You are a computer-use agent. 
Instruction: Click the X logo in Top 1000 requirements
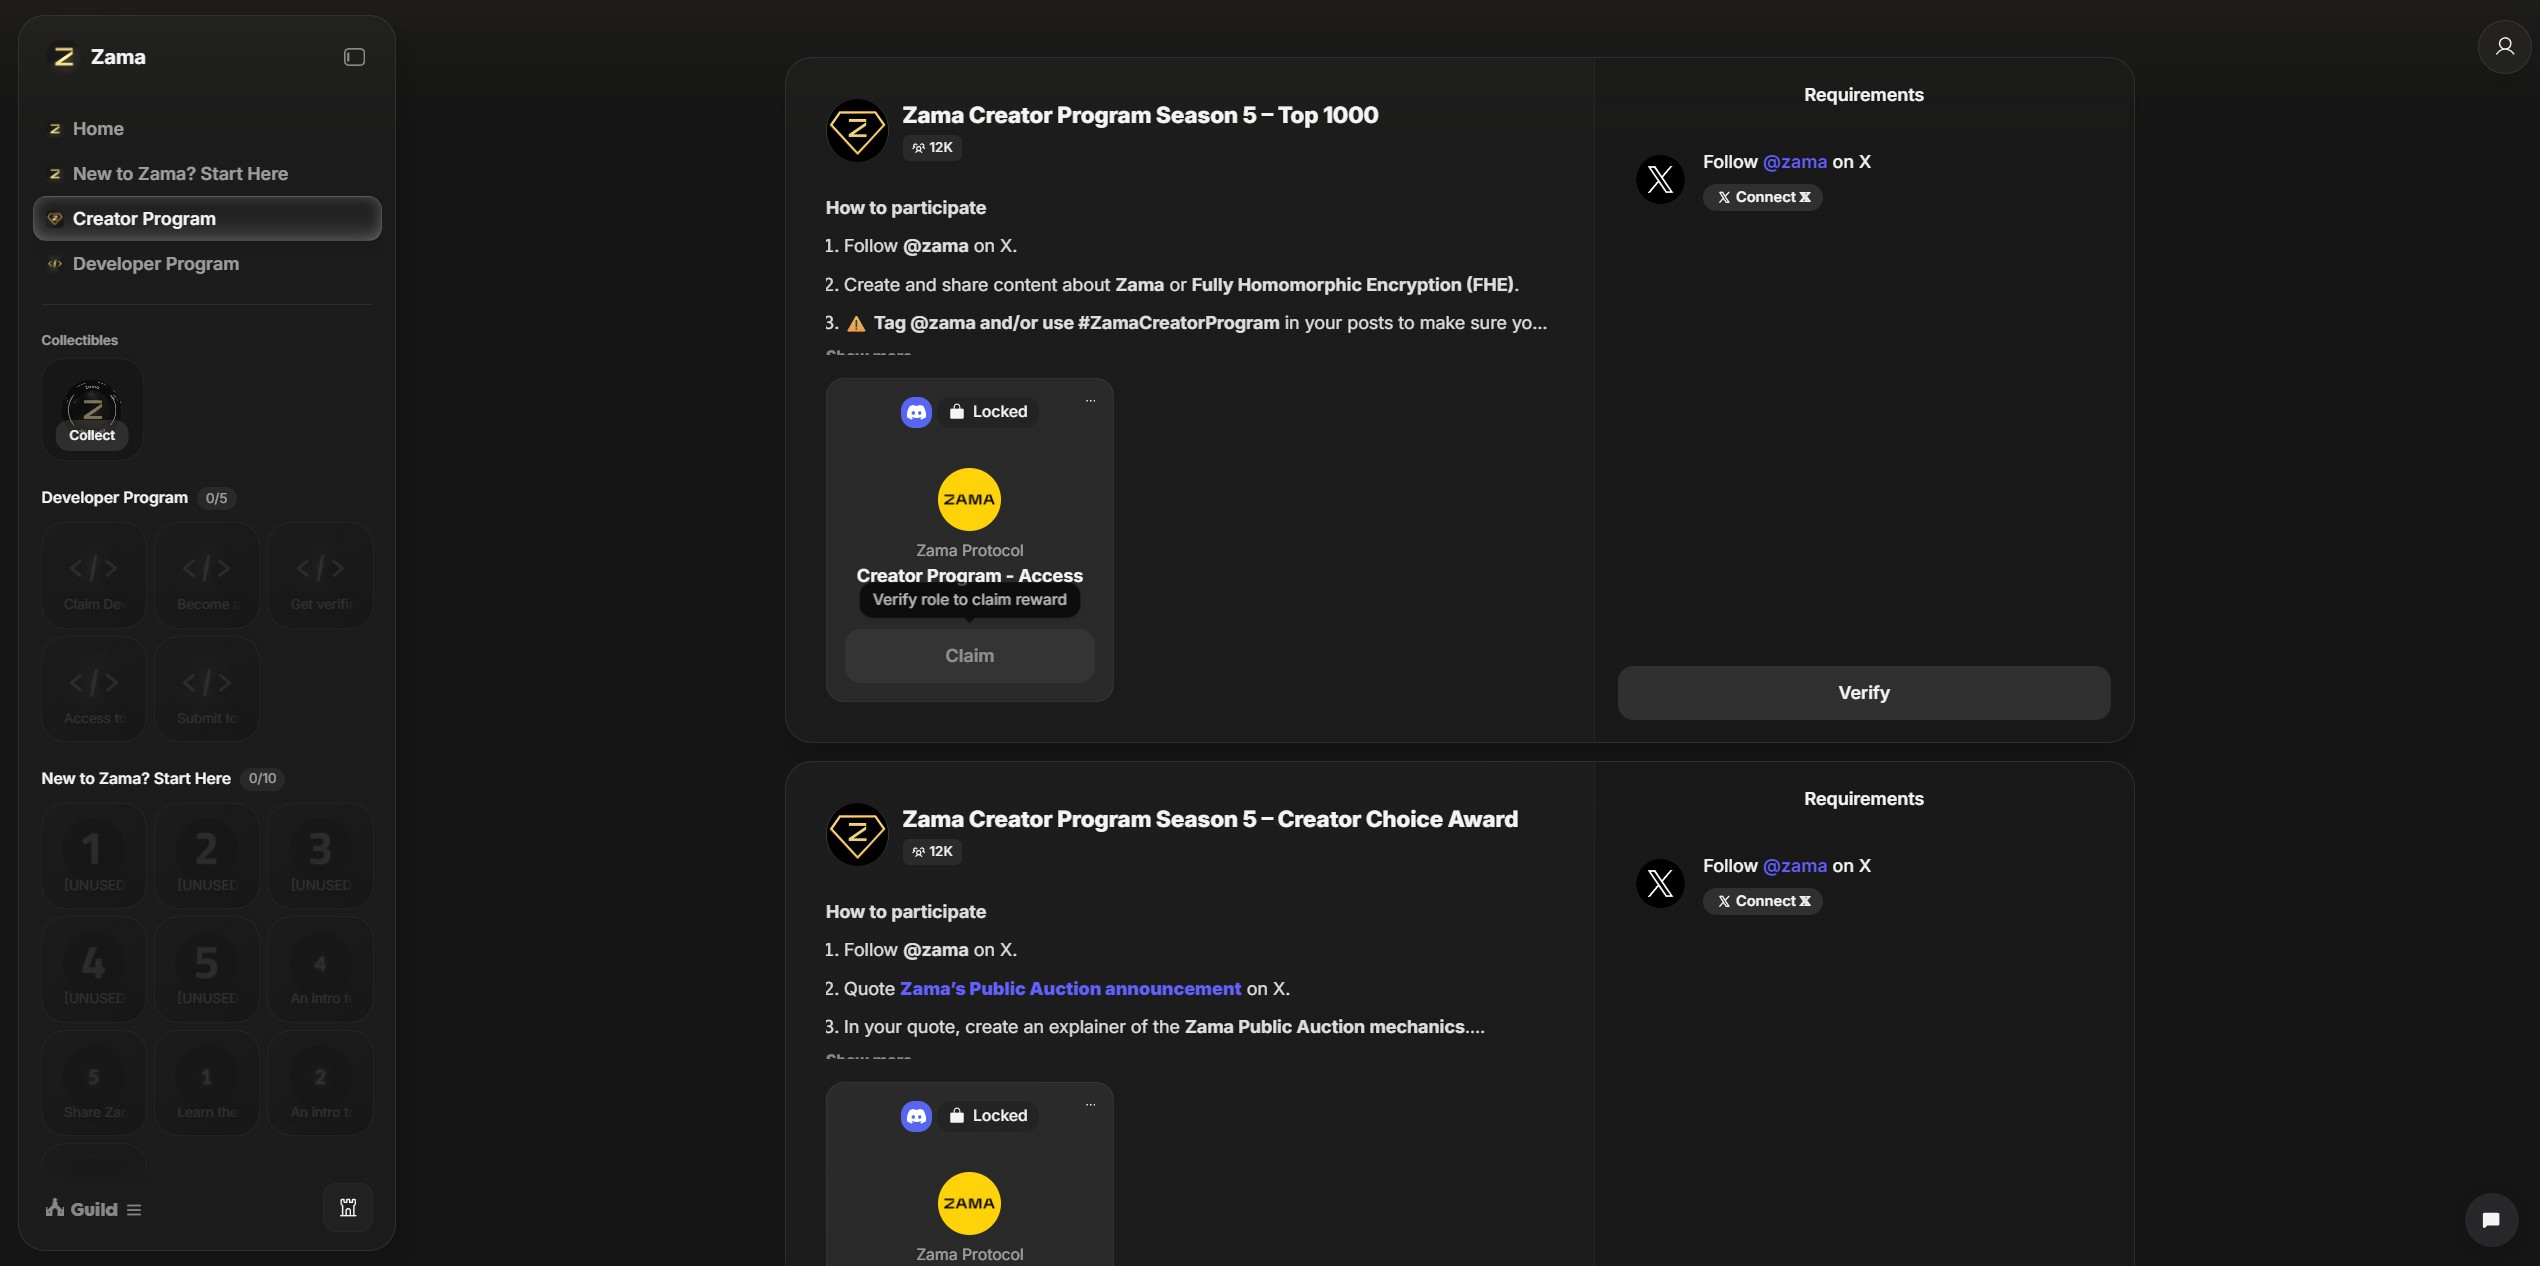click(x=1660, y=180)
